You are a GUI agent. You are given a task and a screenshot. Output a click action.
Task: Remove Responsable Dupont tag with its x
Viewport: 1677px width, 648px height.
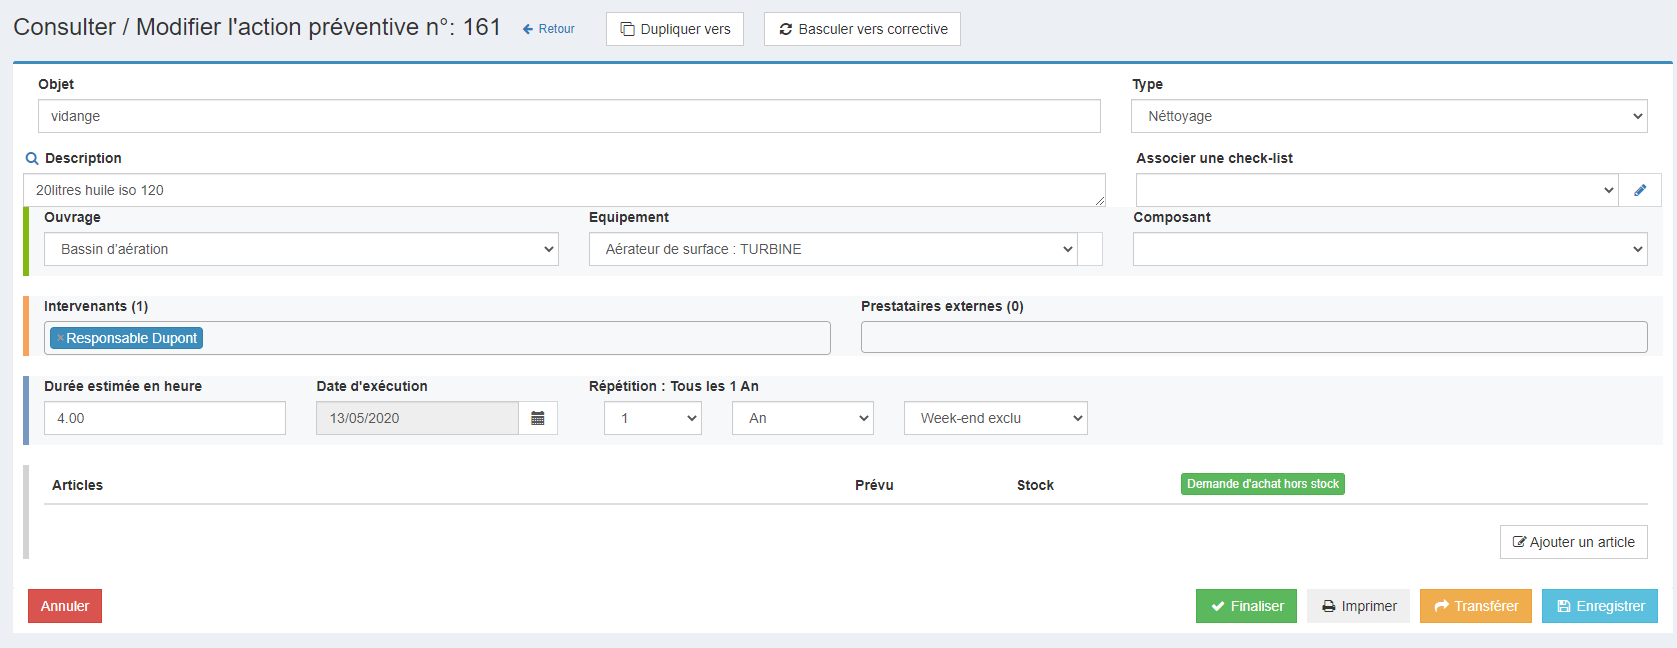pos(60,338)
